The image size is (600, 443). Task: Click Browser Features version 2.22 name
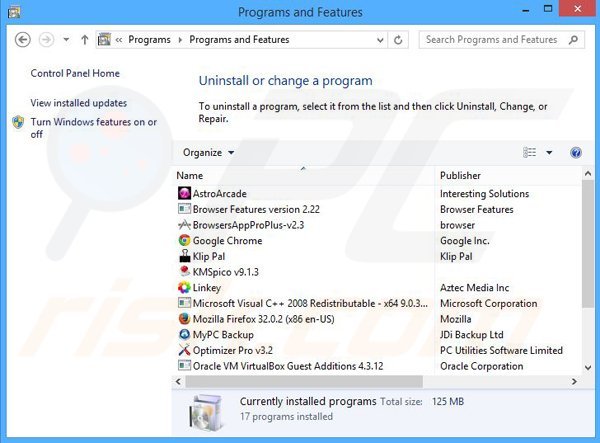(x=256, y=209)
